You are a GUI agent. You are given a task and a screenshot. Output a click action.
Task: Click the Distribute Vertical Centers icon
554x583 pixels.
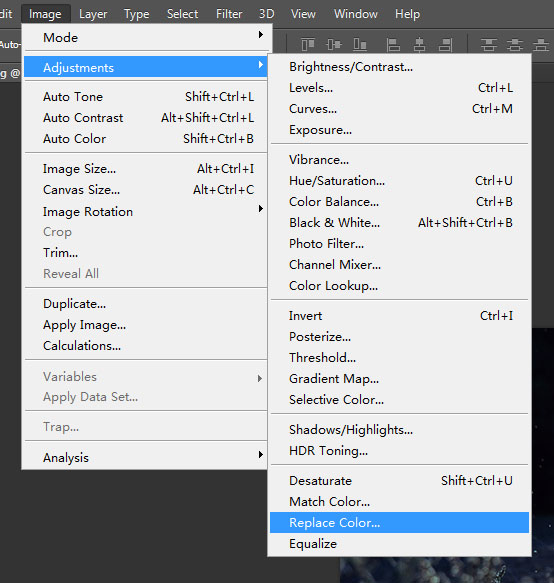(515, 45)
